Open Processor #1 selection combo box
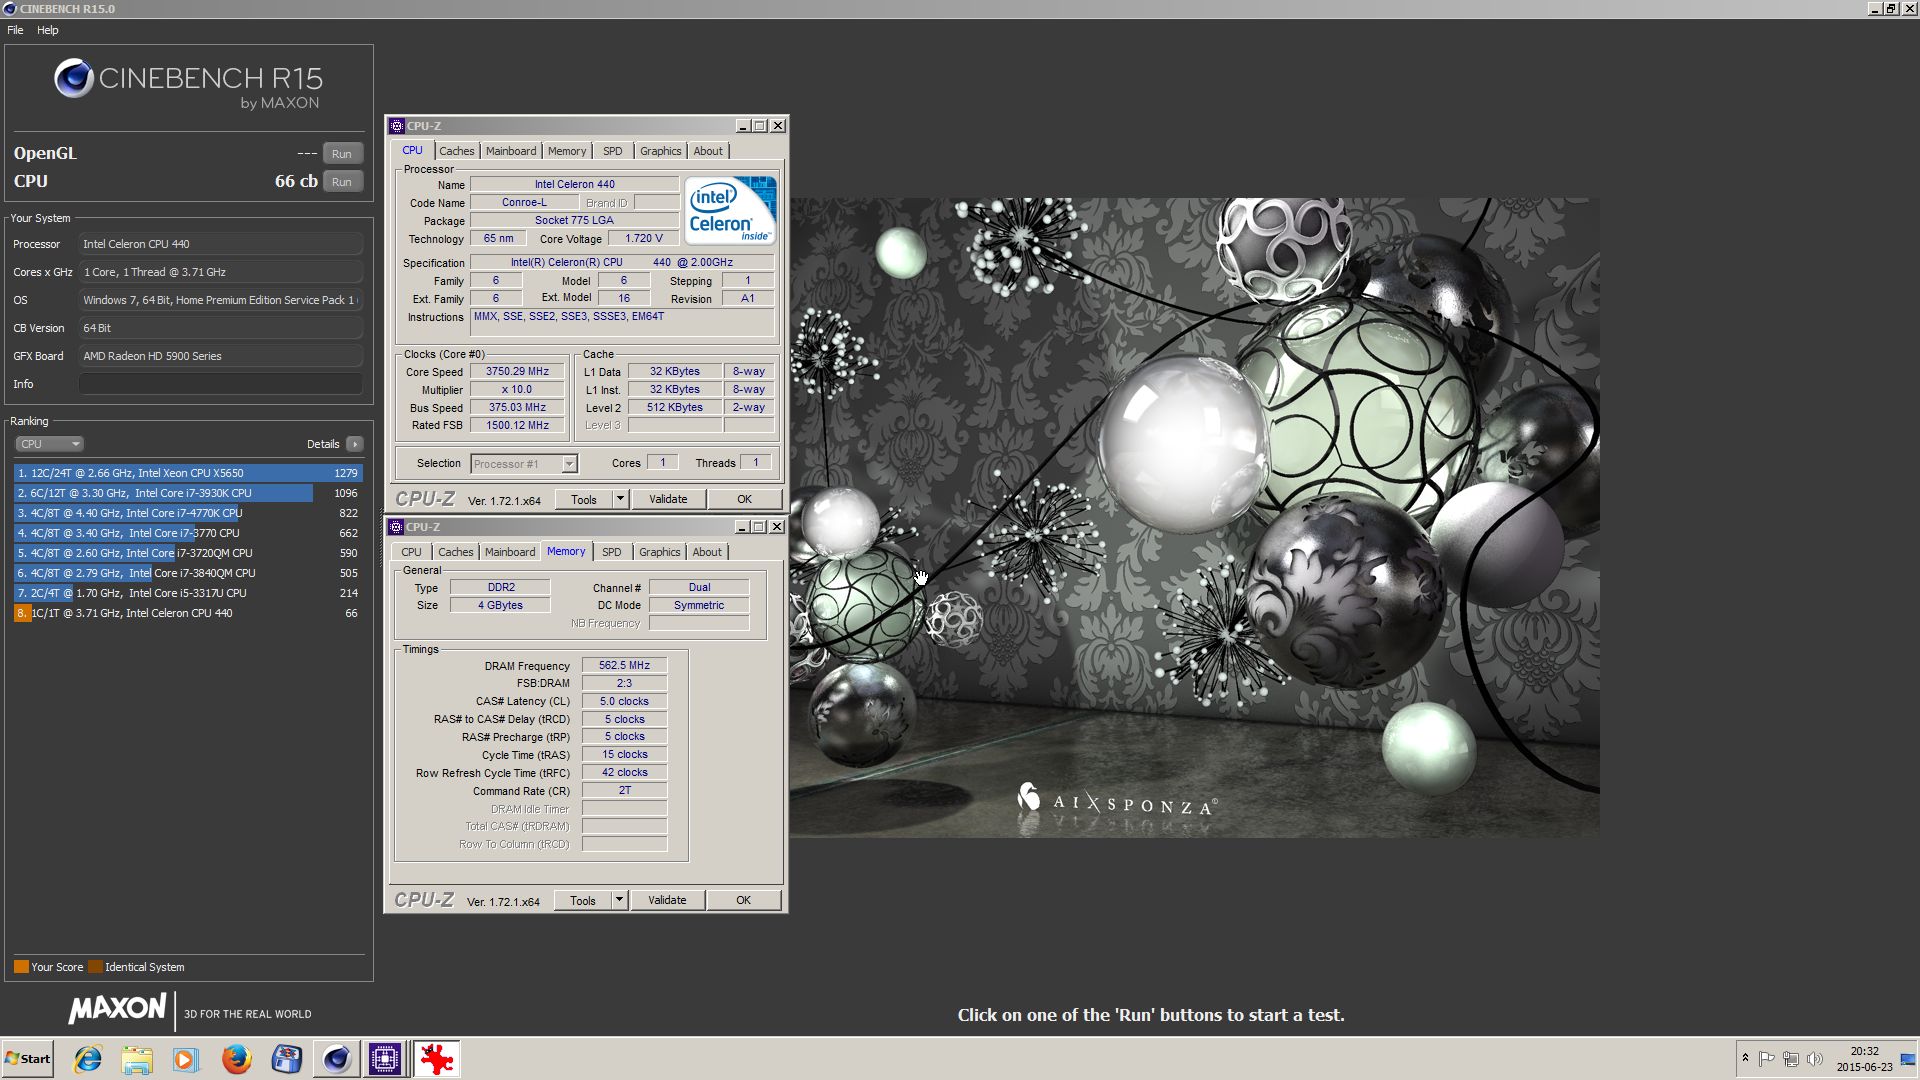This screenshot has width=1920, height=1080. pyautogui.click(x=524, y=464)
